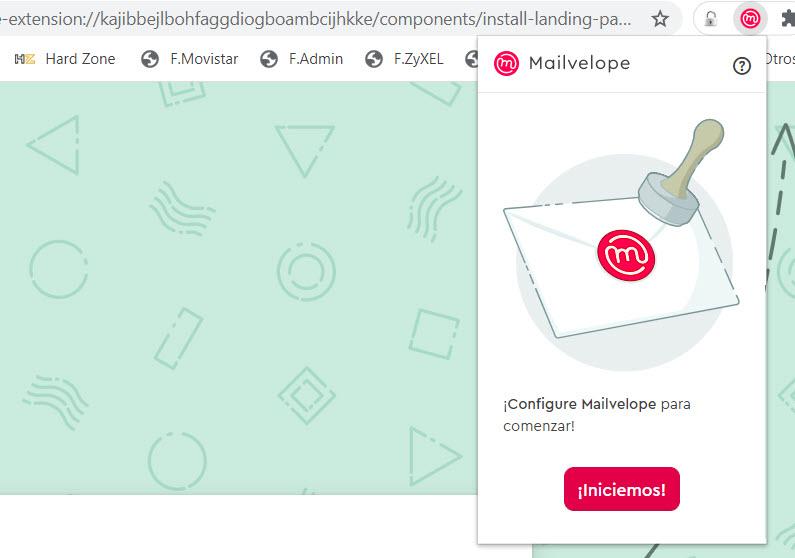Screen dimensions: 795x558
Task: Click the Mailvelope title text in popup
Action: pos(580,63)
